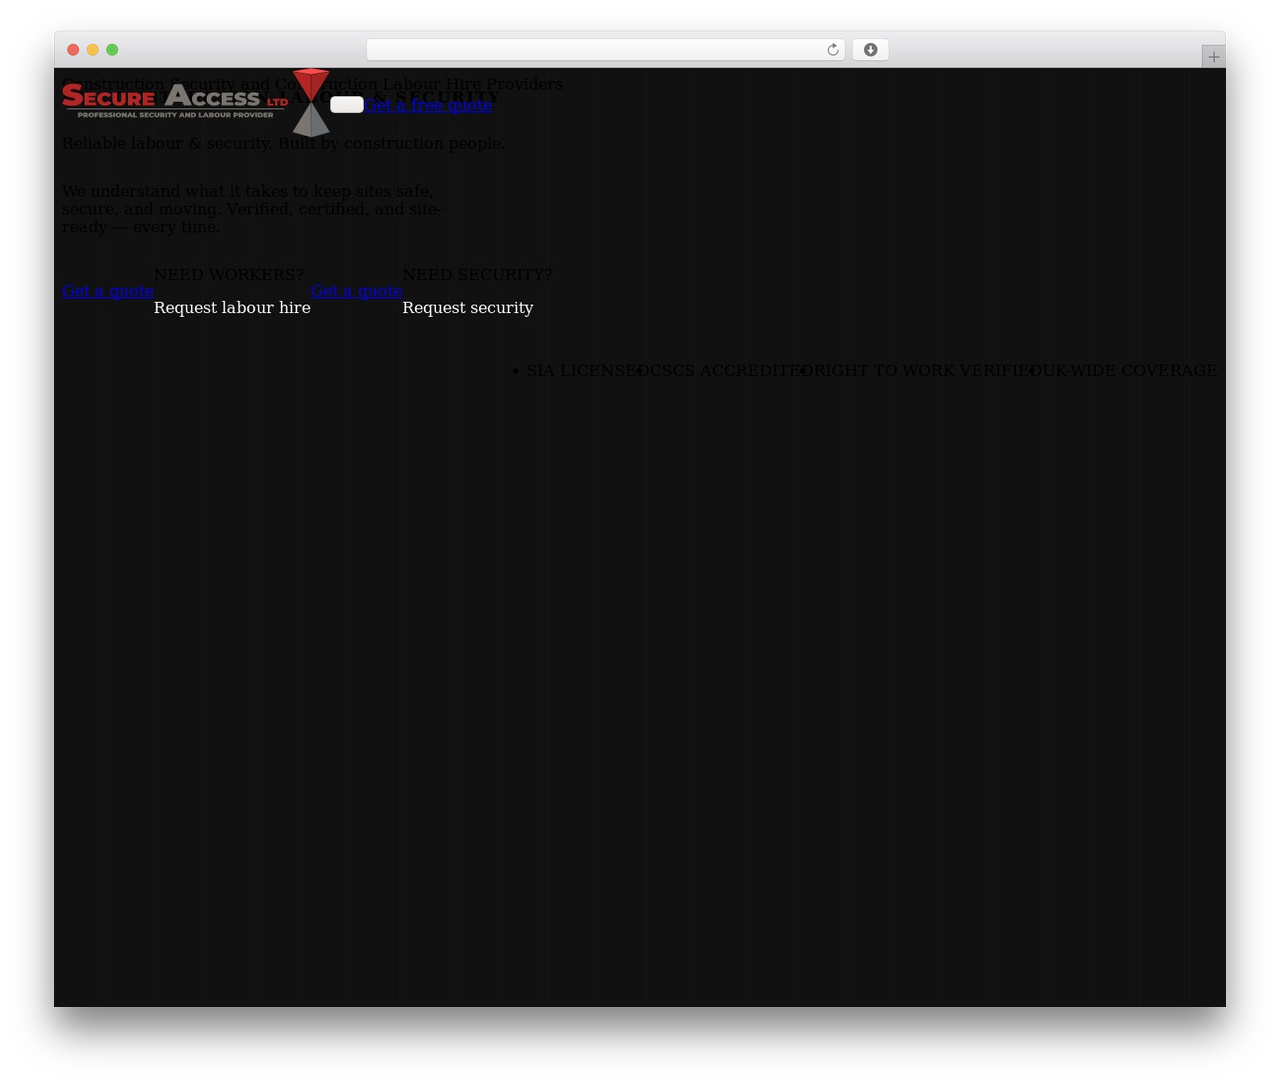Click the 'We understand what it takes' paragraph

(252, 209)
